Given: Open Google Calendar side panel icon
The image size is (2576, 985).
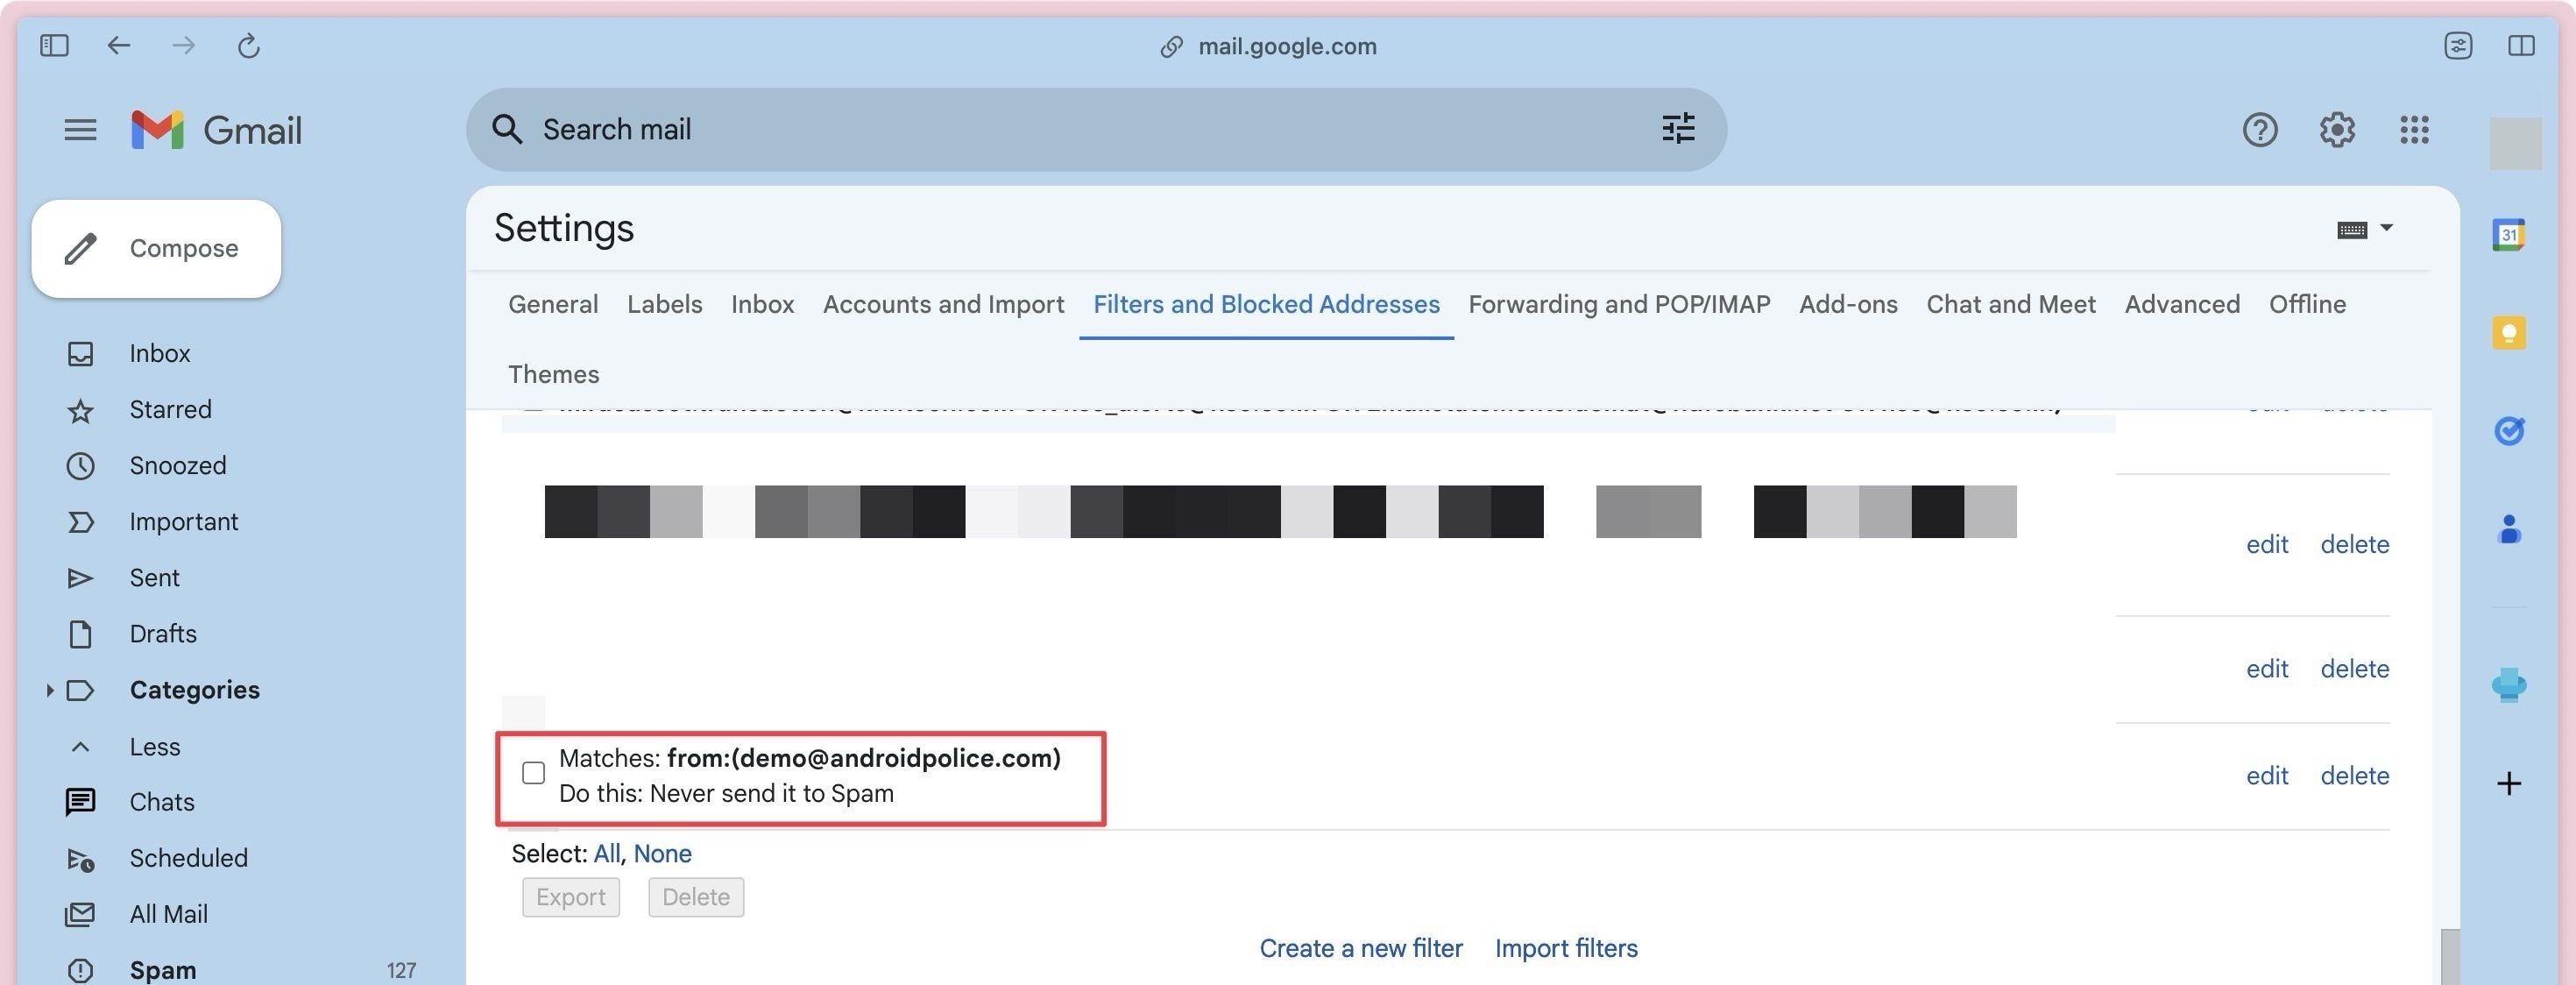Looking at the screenshot, I should tap(2508, 235).
